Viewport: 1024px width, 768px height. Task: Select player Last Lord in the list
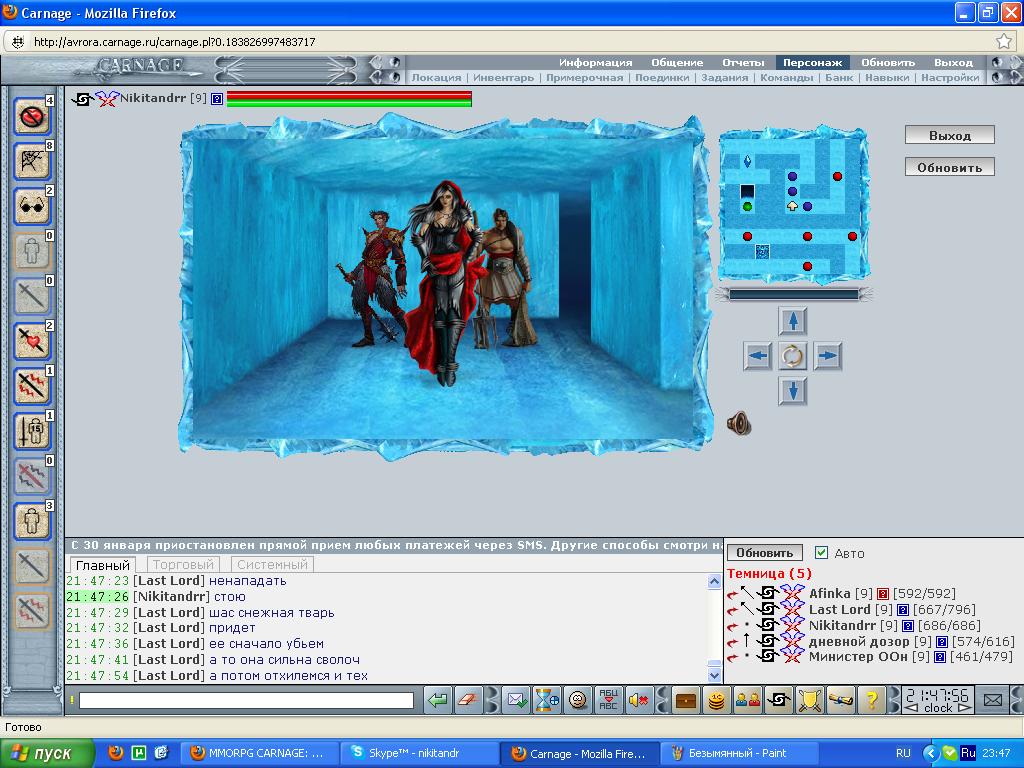(x=840, y=609)
